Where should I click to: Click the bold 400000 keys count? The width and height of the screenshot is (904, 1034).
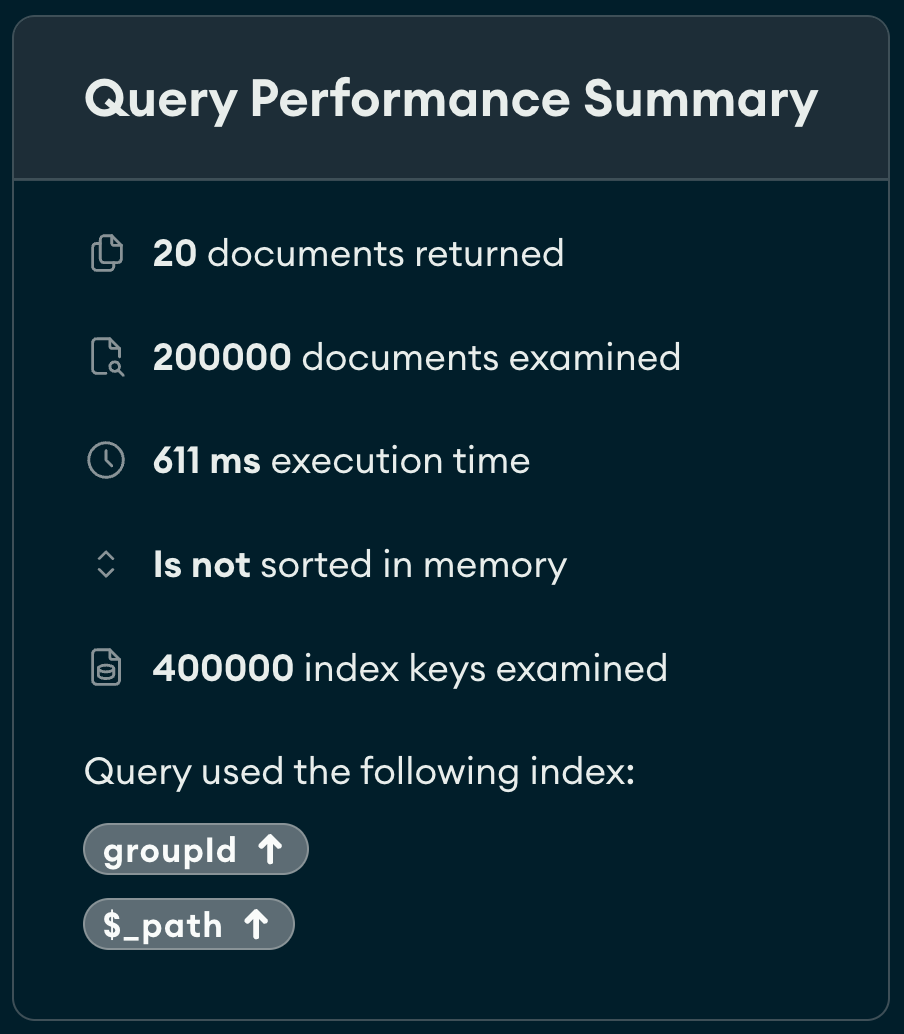[223, 668]
